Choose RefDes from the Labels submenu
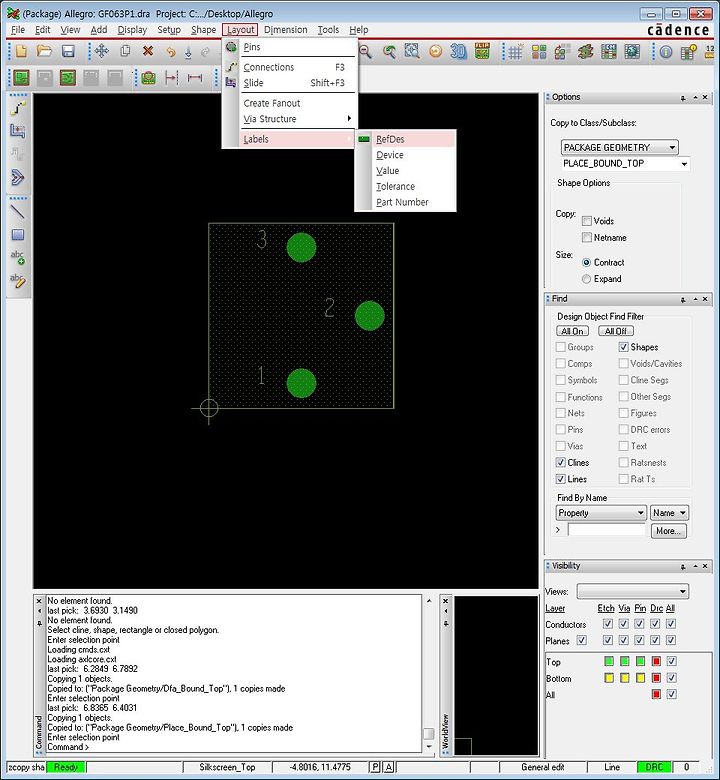 (x=406, y=139)
